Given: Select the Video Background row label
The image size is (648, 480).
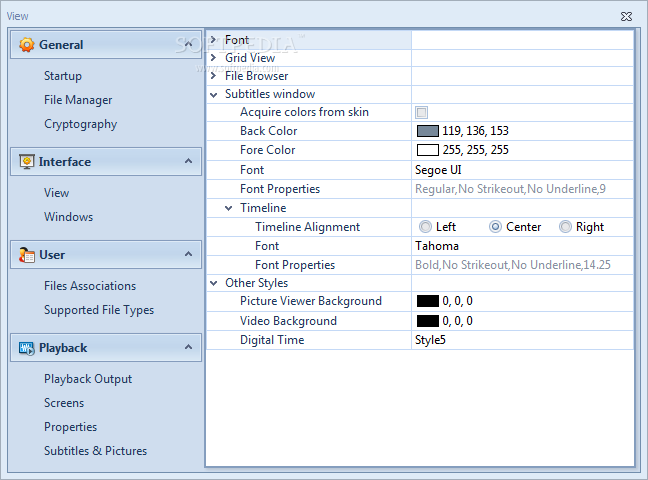Looking at the screenshot, I should click(x=288, y=321).
